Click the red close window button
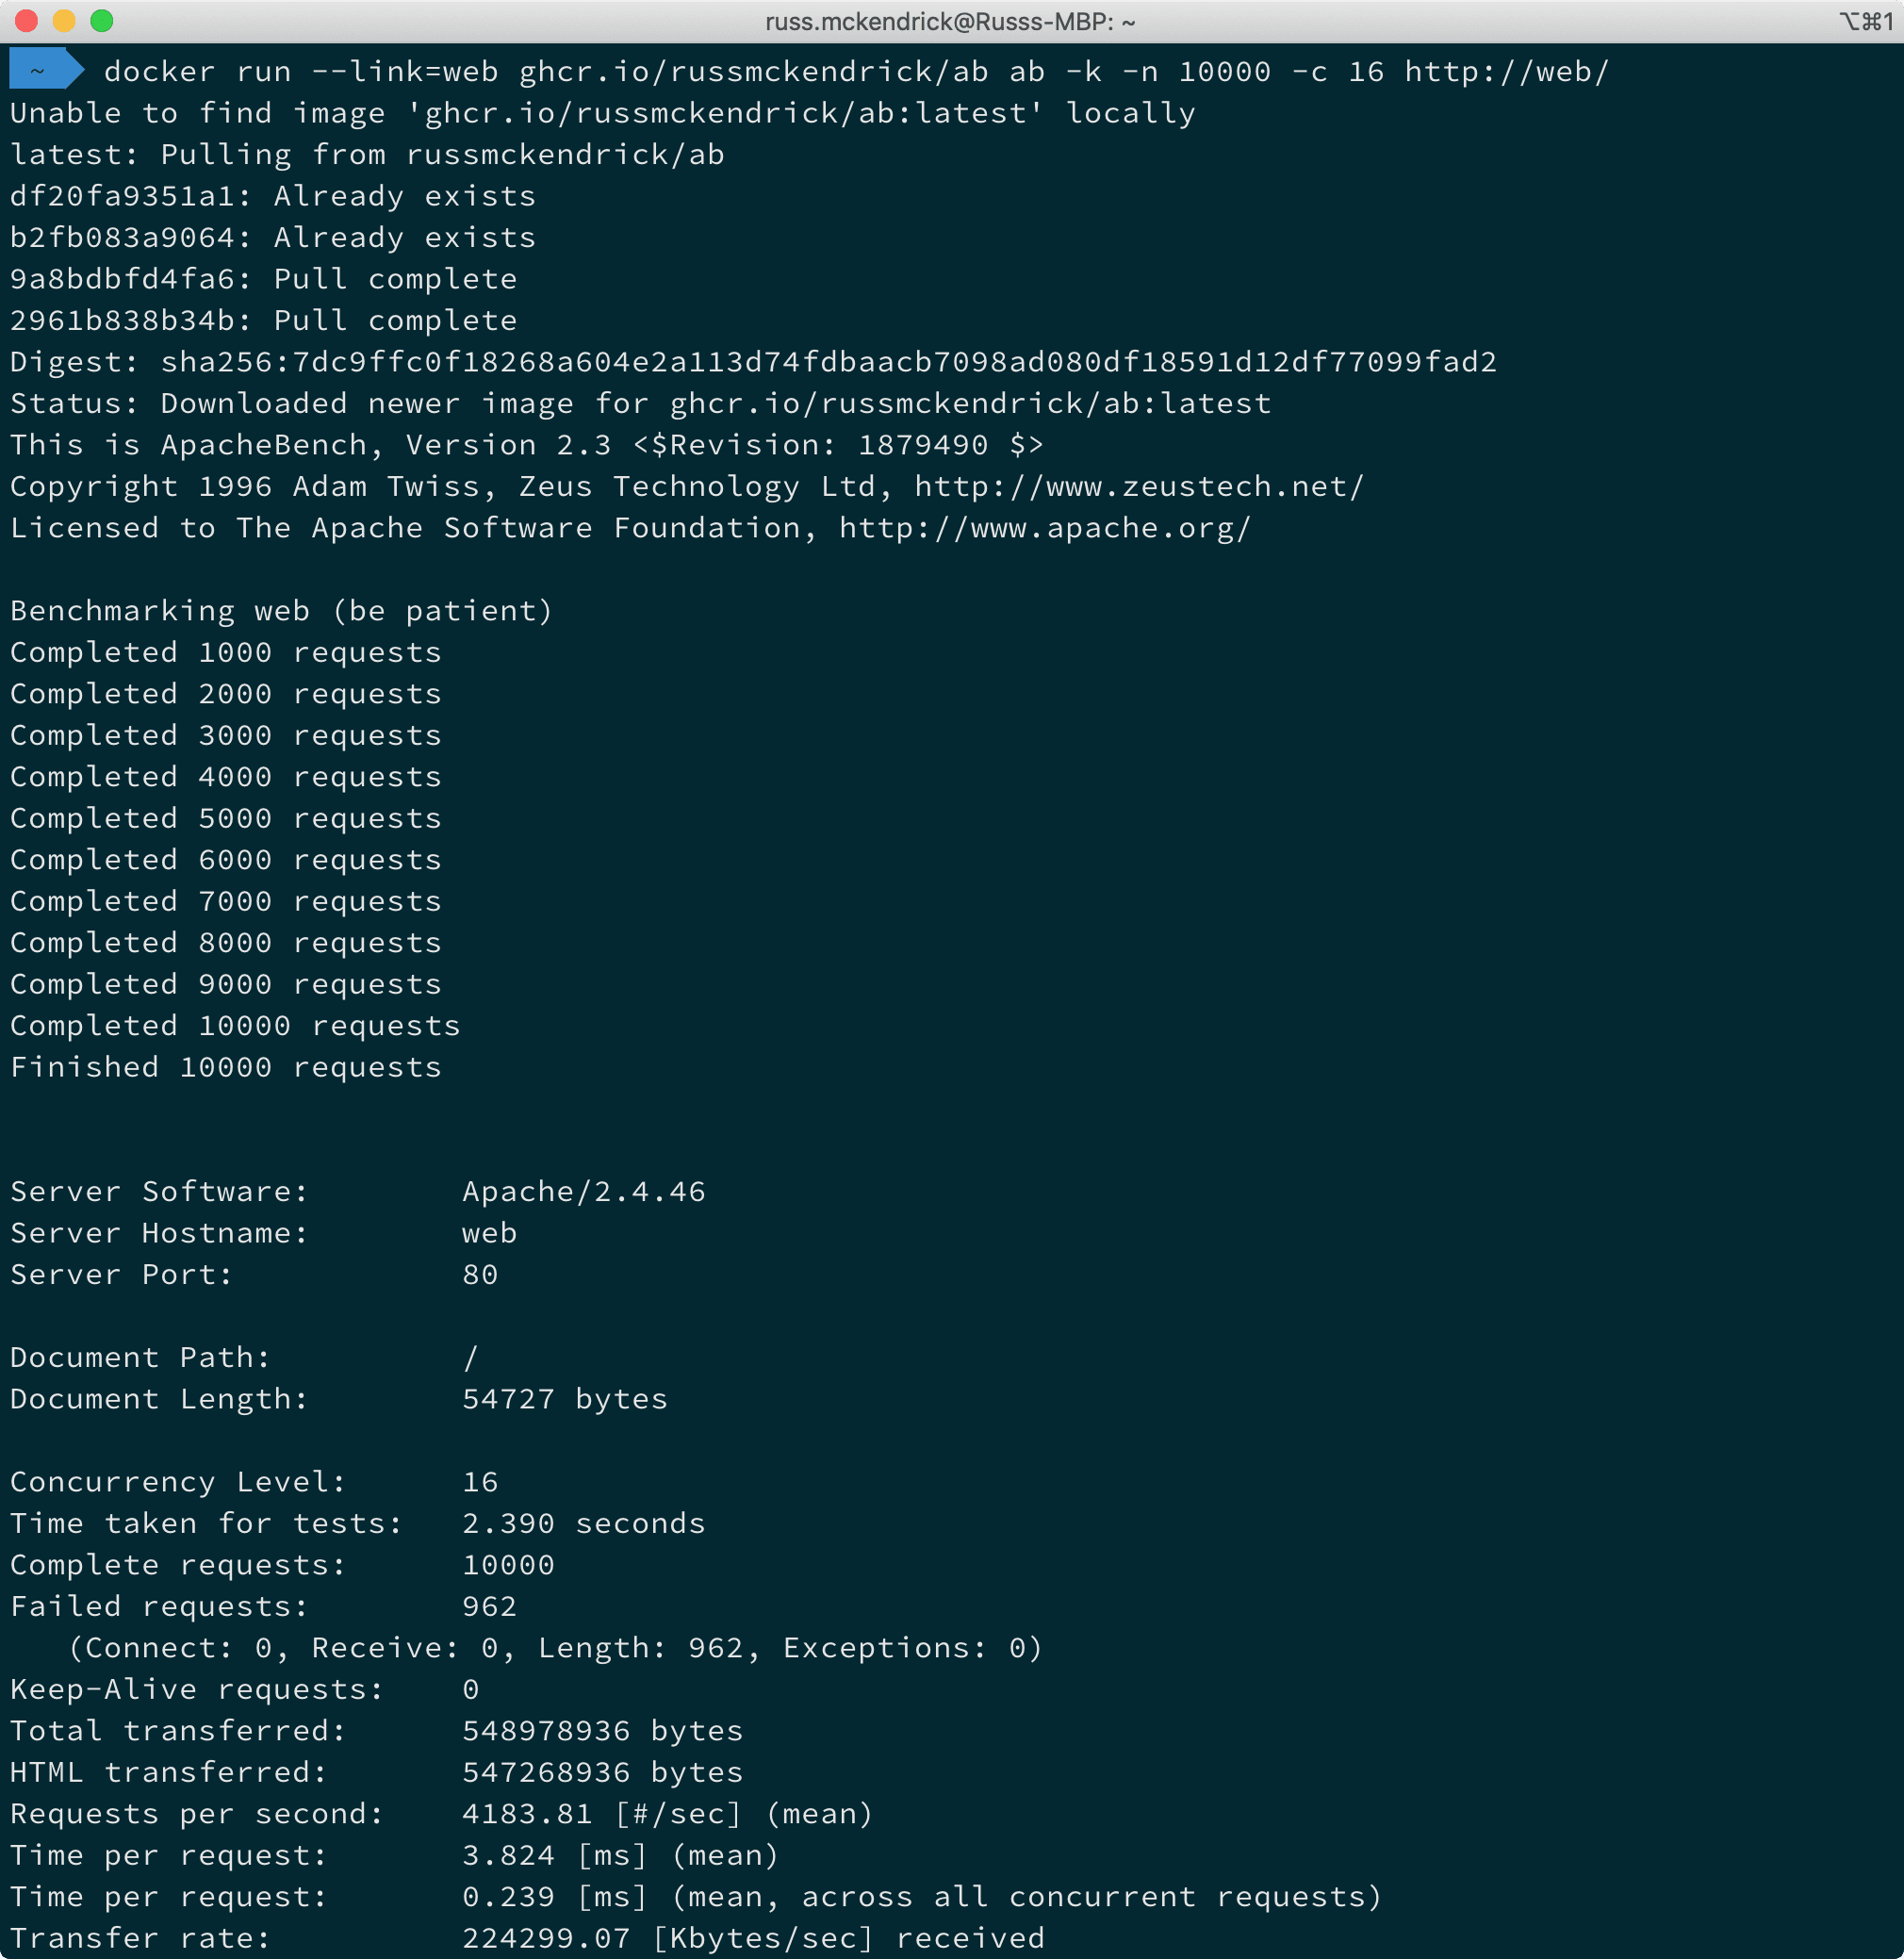Screen dimensions: 1904x1959 [x=26, y=21]
